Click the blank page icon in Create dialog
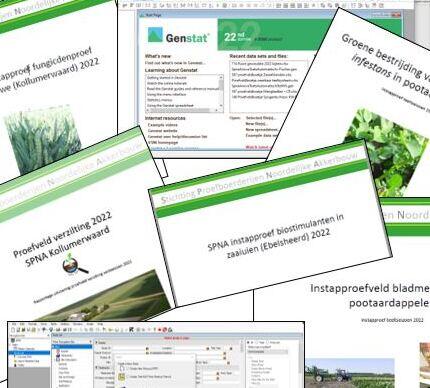430x388 pixels. [x=122, y=368]
